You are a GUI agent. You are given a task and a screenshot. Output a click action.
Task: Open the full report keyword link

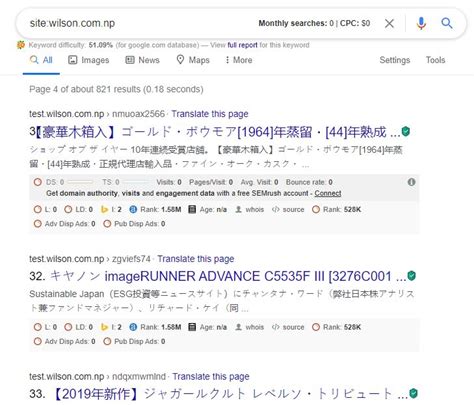click(x=242, y=45)
